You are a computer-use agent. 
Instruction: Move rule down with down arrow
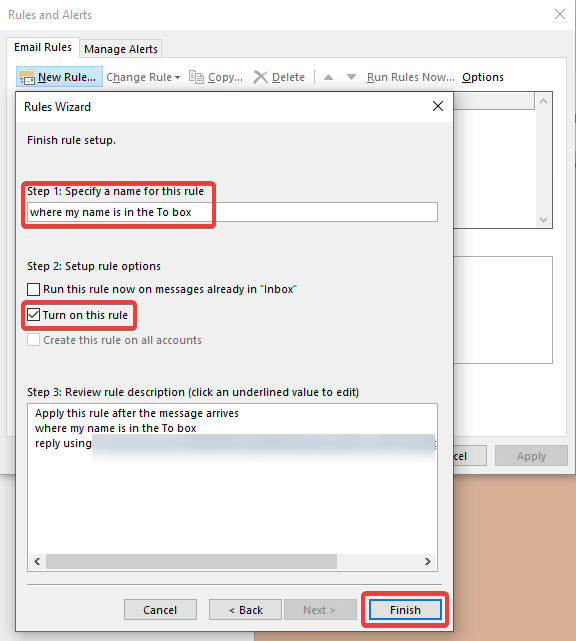351,77
